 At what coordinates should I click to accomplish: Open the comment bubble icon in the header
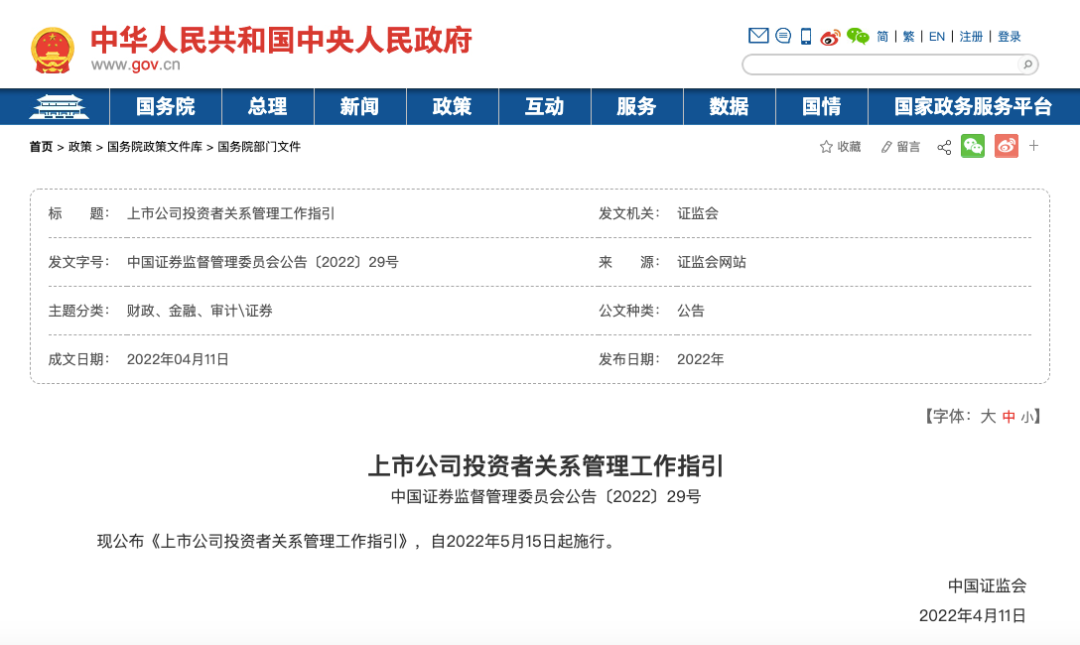(783, 34)
